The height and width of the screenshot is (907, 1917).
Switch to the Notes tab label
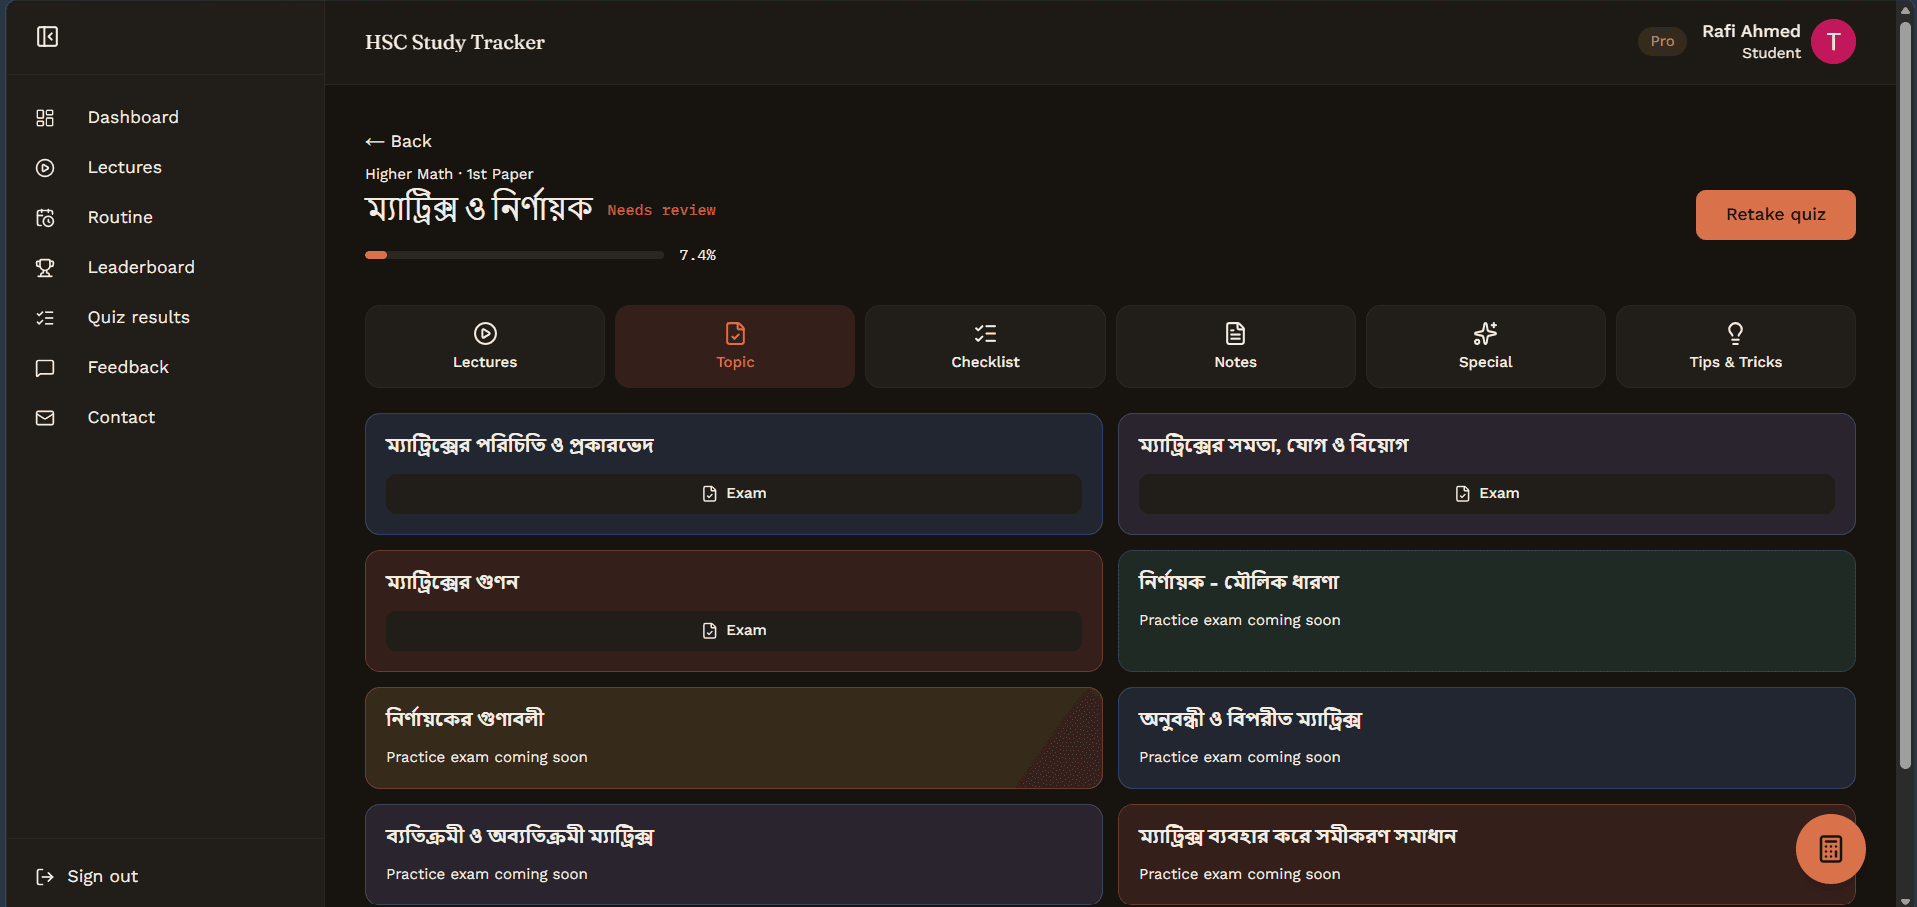1235,362
